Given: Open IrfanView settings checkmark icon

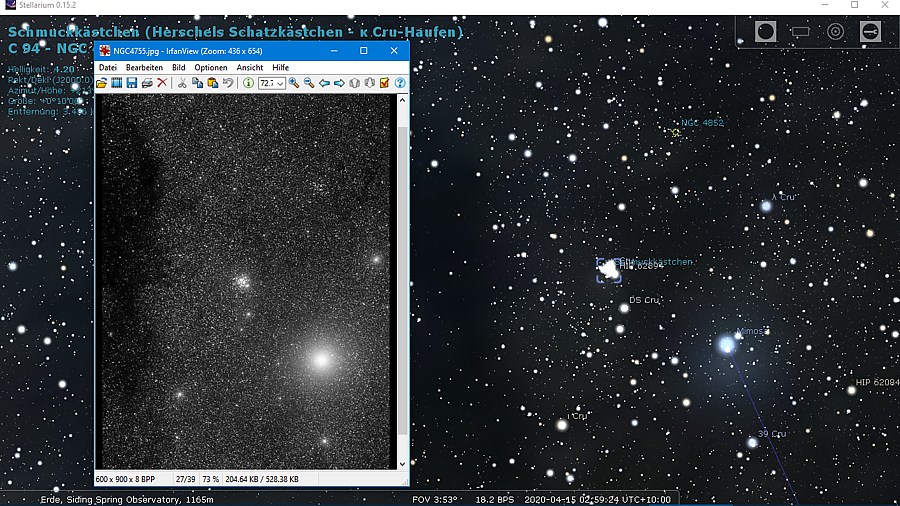Looking at the screenshot, I should pyautogui.click(x=385, y=83).
